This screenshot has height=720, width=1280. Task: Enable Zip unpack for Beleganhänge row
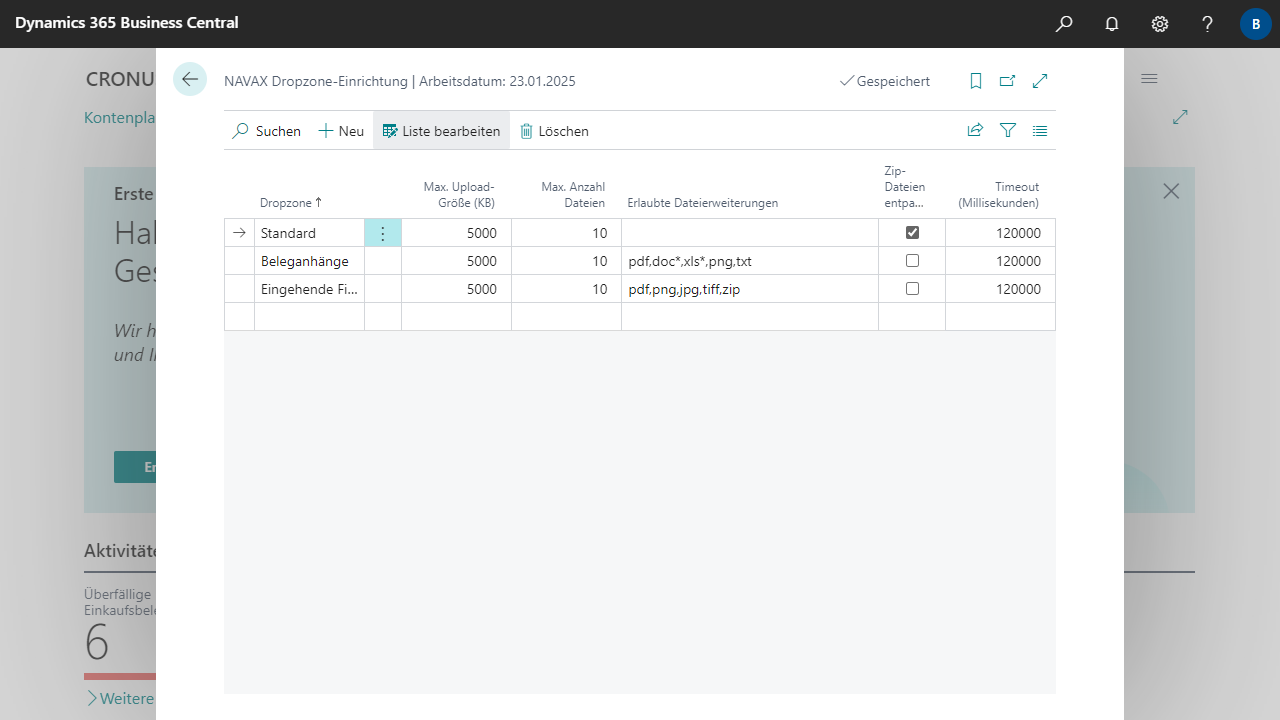[x=912, y=261]
